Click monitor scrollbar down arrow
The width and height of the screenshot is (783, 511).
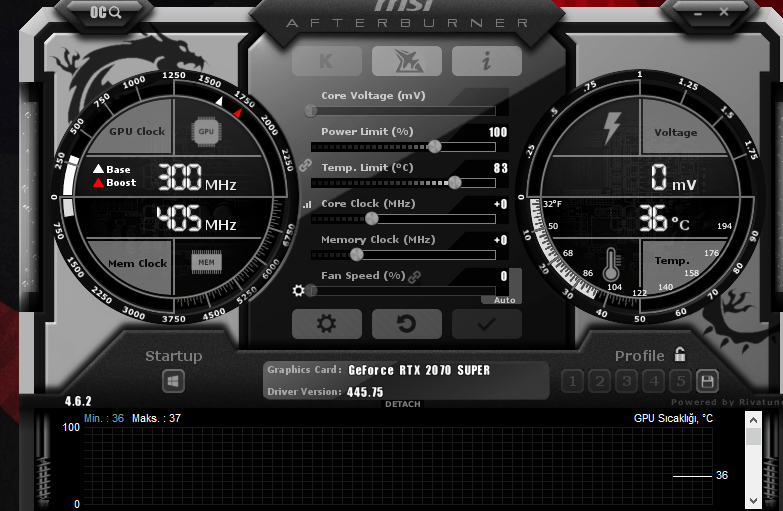coord(753,500)
